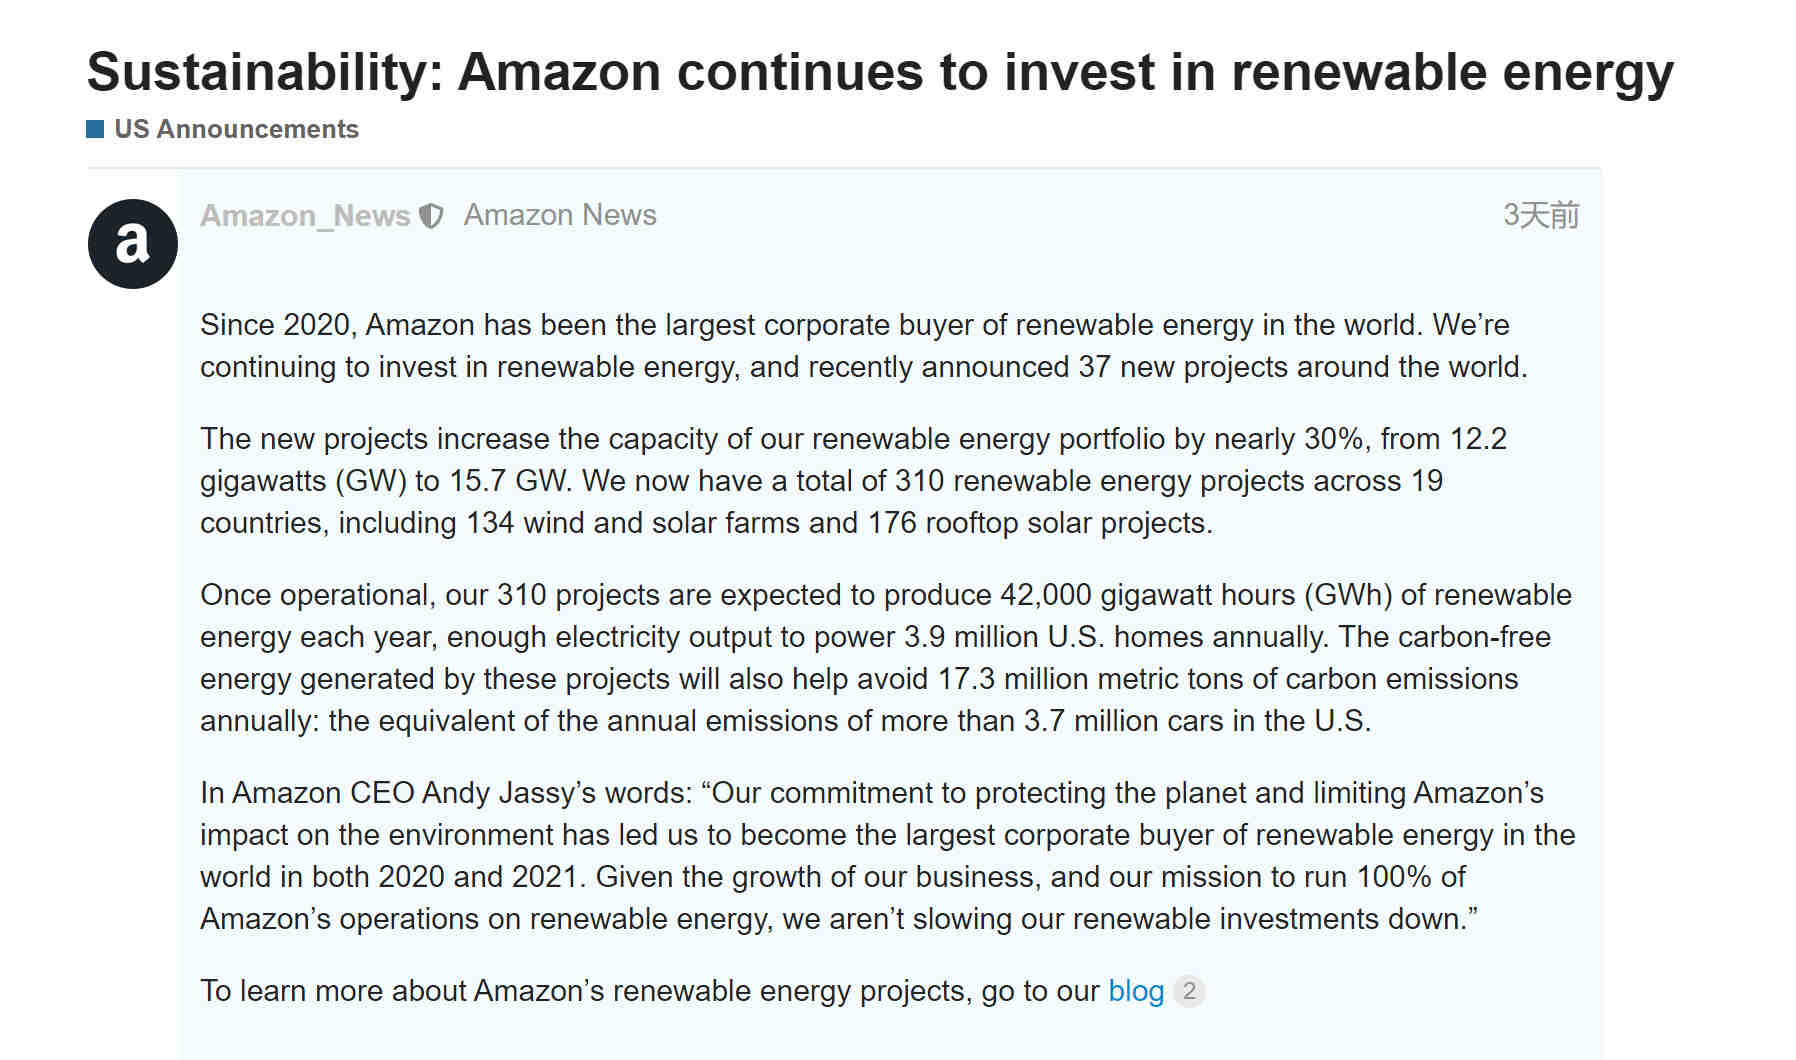Viewport: 1796px width, 1060px height.
Task: Click the text '3.7 million cars in the U.S.'
Action: tap(1197, 721)
